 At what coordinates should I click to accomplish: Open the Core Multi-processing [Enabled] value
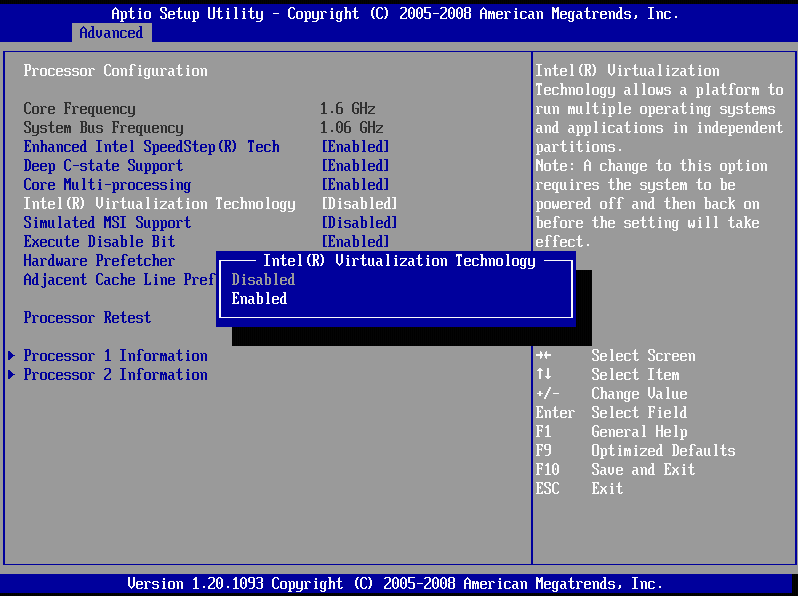click(x=355, y=185)
